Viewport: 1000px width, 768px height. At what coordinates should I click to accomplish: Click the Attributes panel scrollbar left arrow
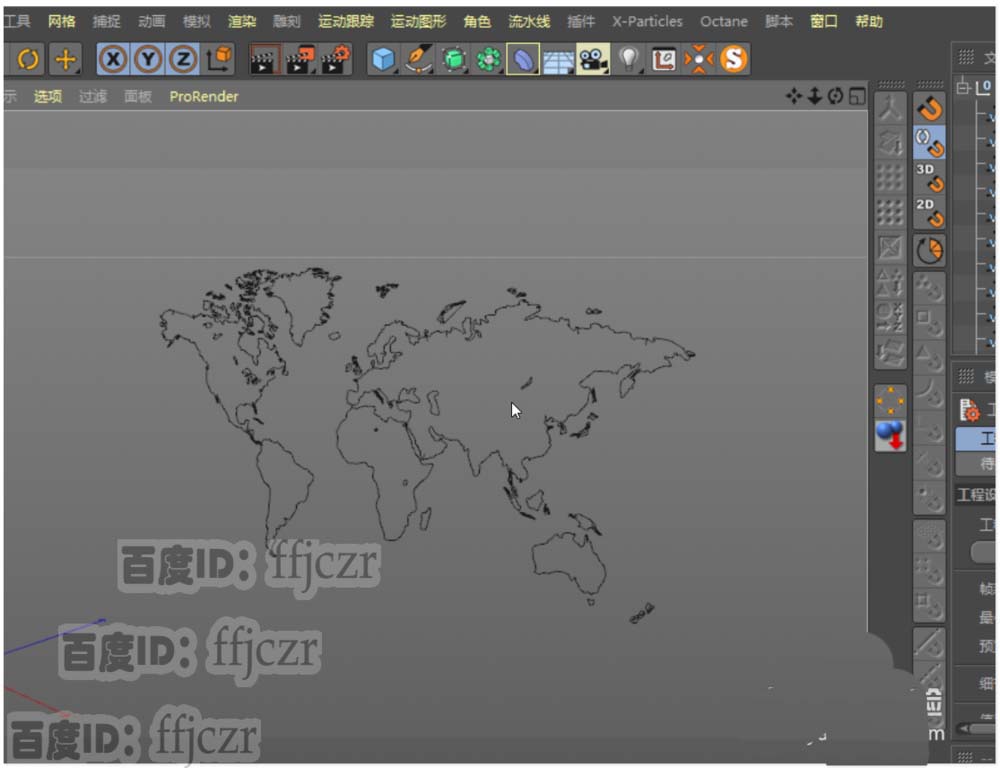(x=964, y=728)
